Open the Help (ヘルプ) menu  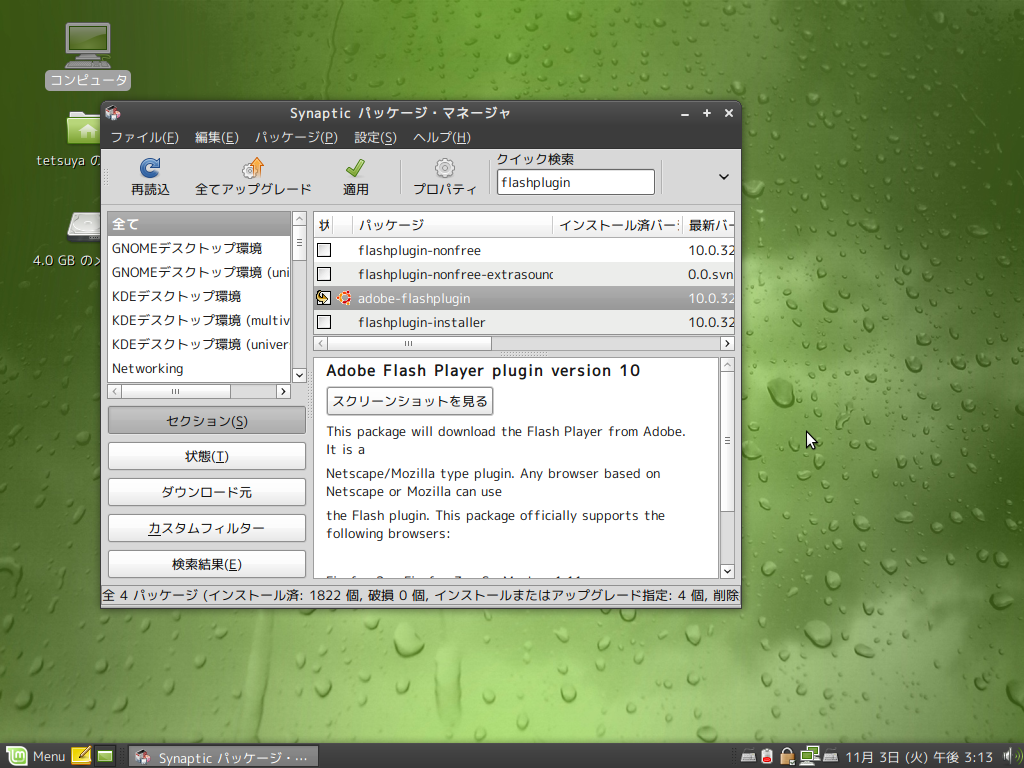tap(441, 137)
